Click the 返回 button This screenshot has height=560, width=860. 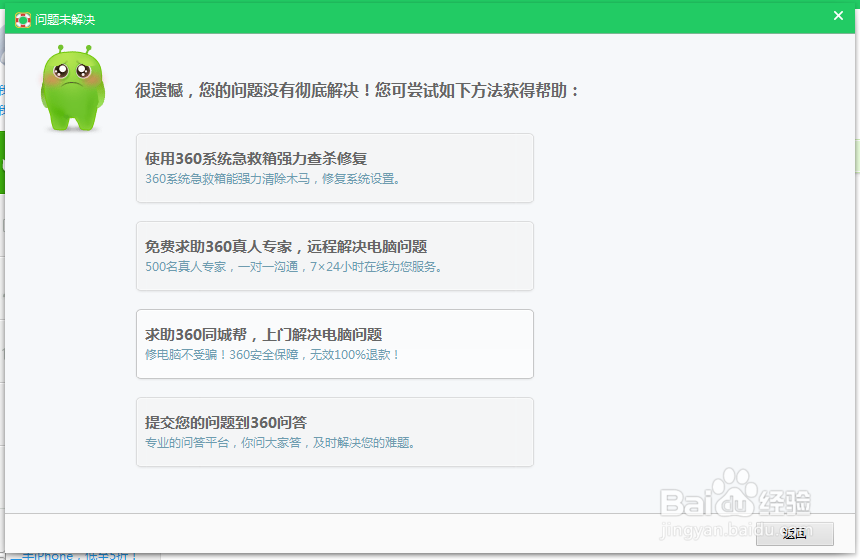(794, 534)
